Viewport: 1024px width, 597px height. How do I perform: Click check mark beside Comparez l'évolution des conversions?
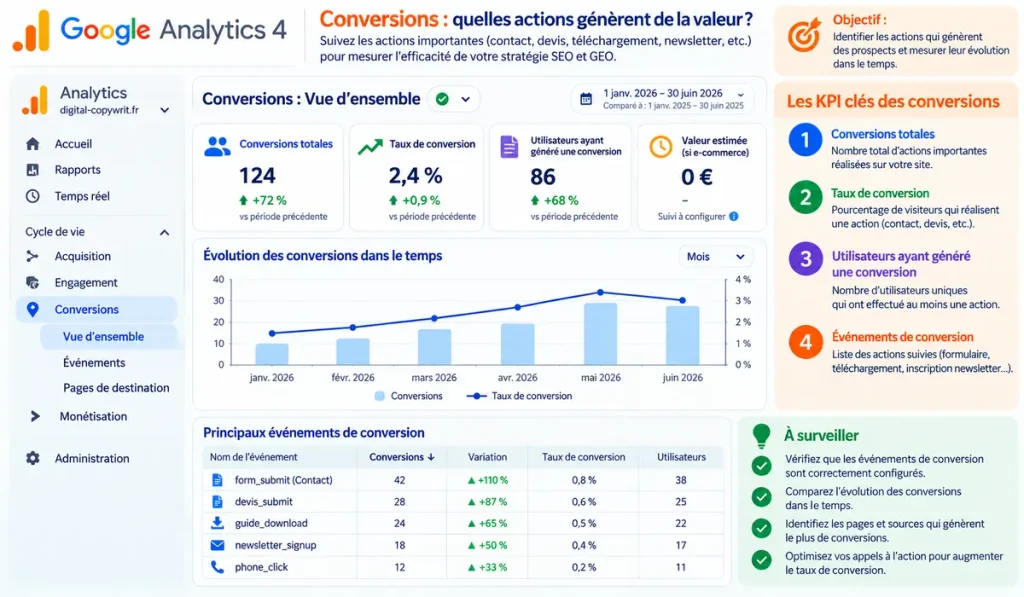[761, 498]
